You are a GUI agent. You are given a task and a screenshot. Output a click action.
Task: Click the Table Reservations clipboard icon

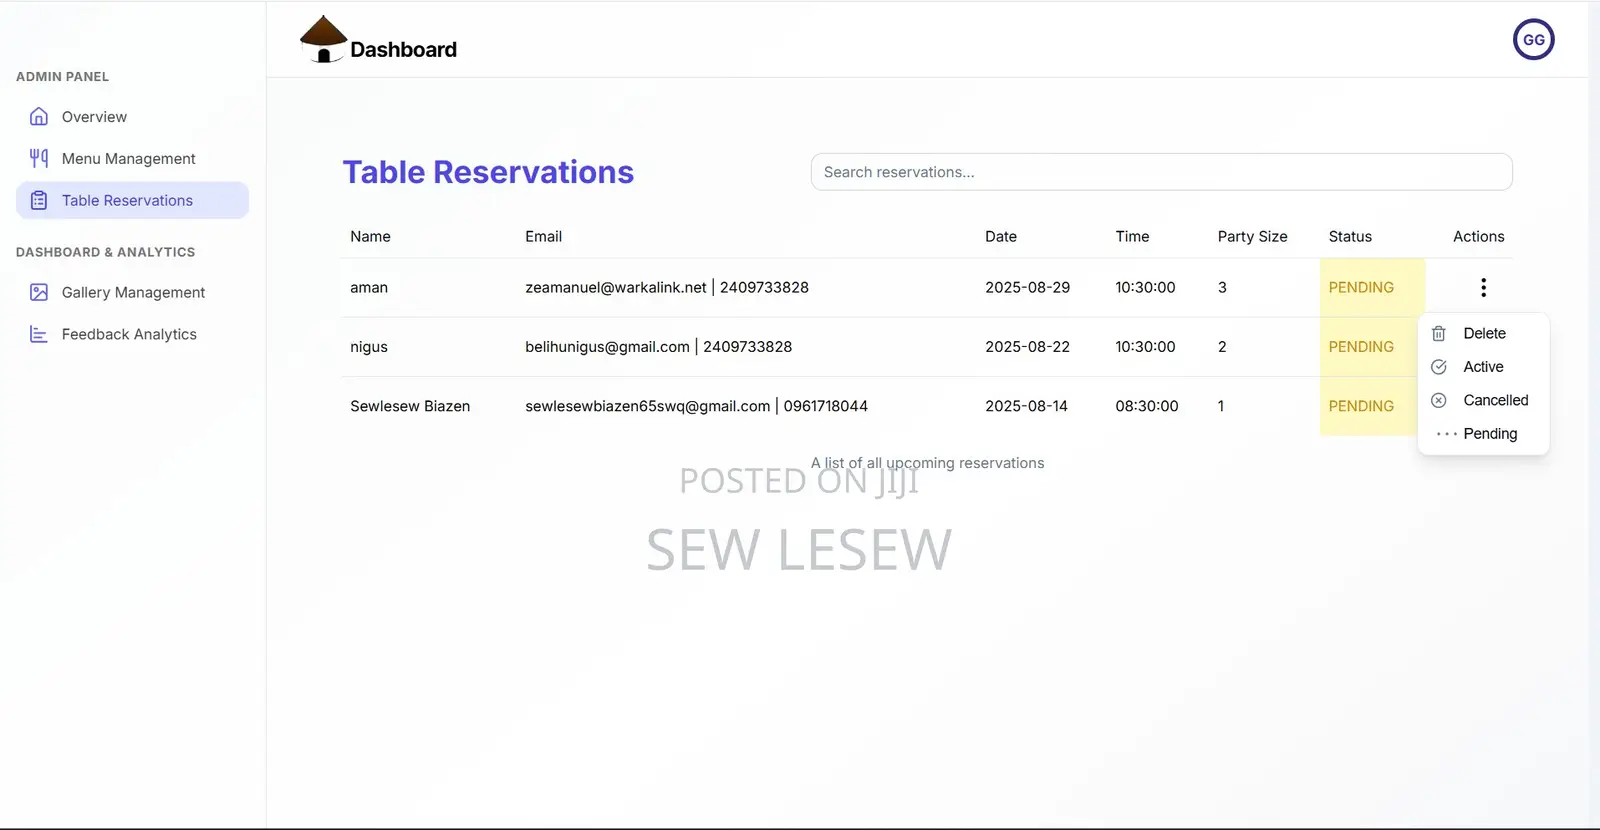[x=39, y=200]
